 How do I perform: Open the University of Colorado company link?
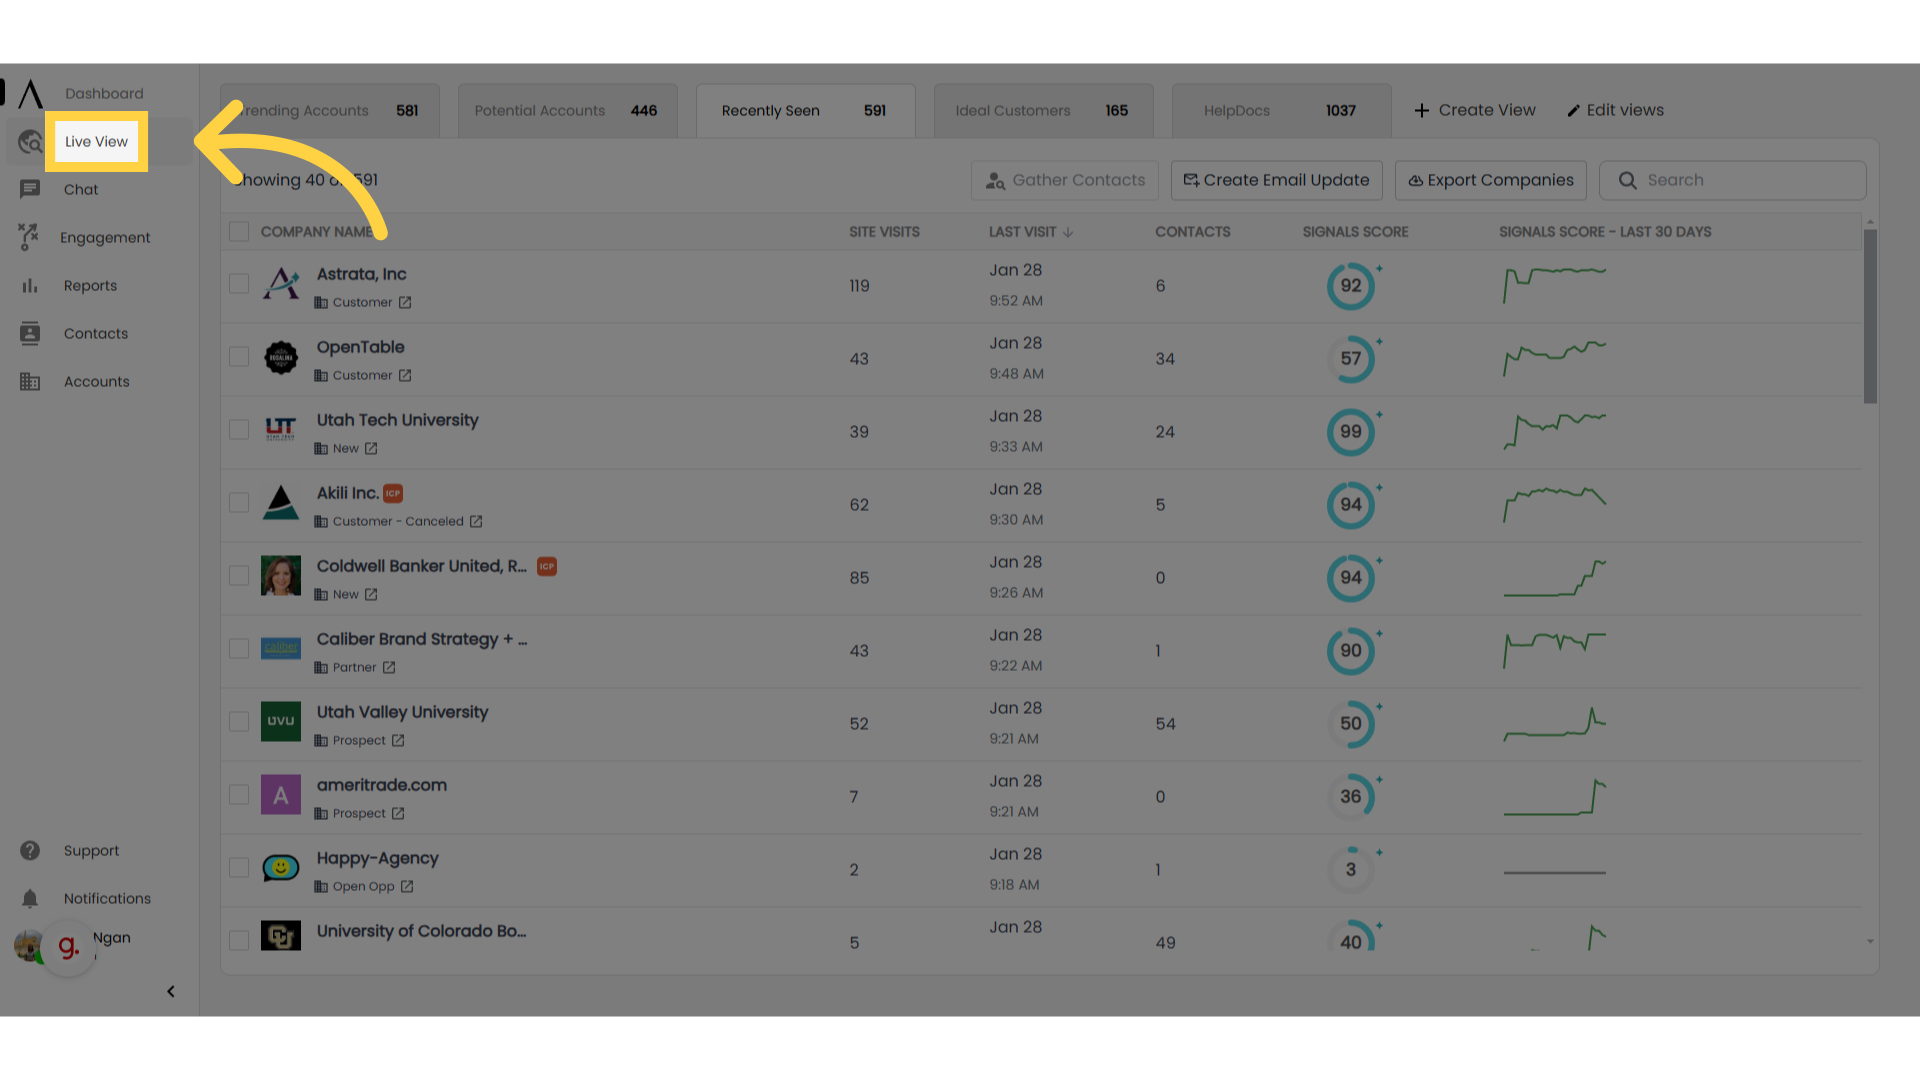pyautogui.click(x=421, y=931)
